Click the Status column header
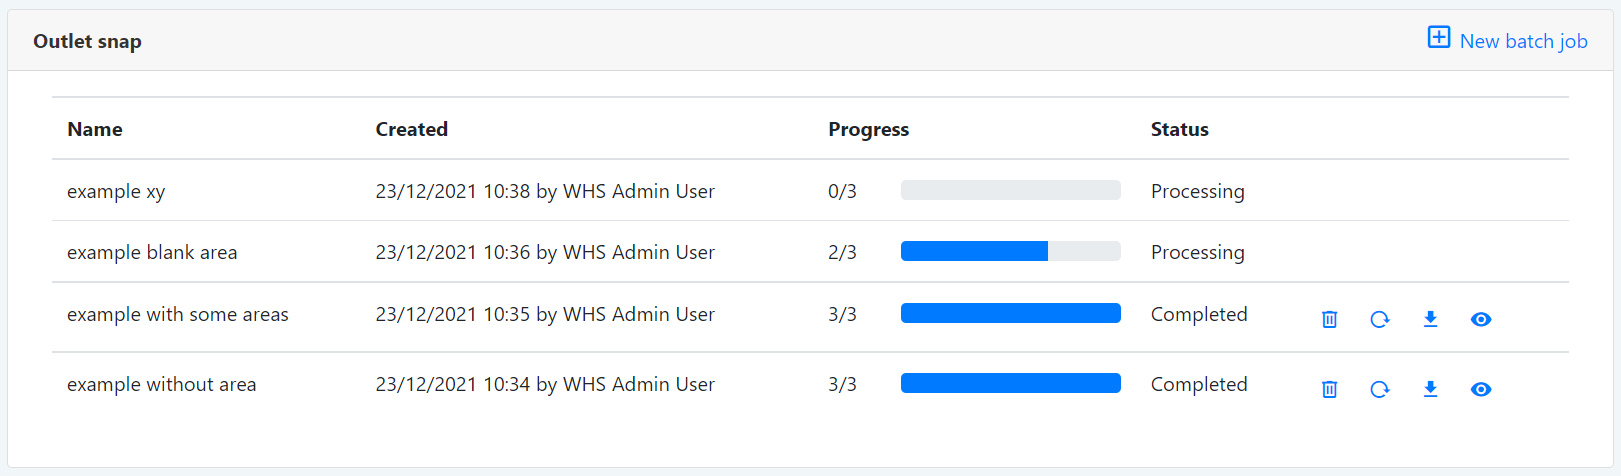Image resolution: width=1621 pixels, height=476 pixels. 1179,129
